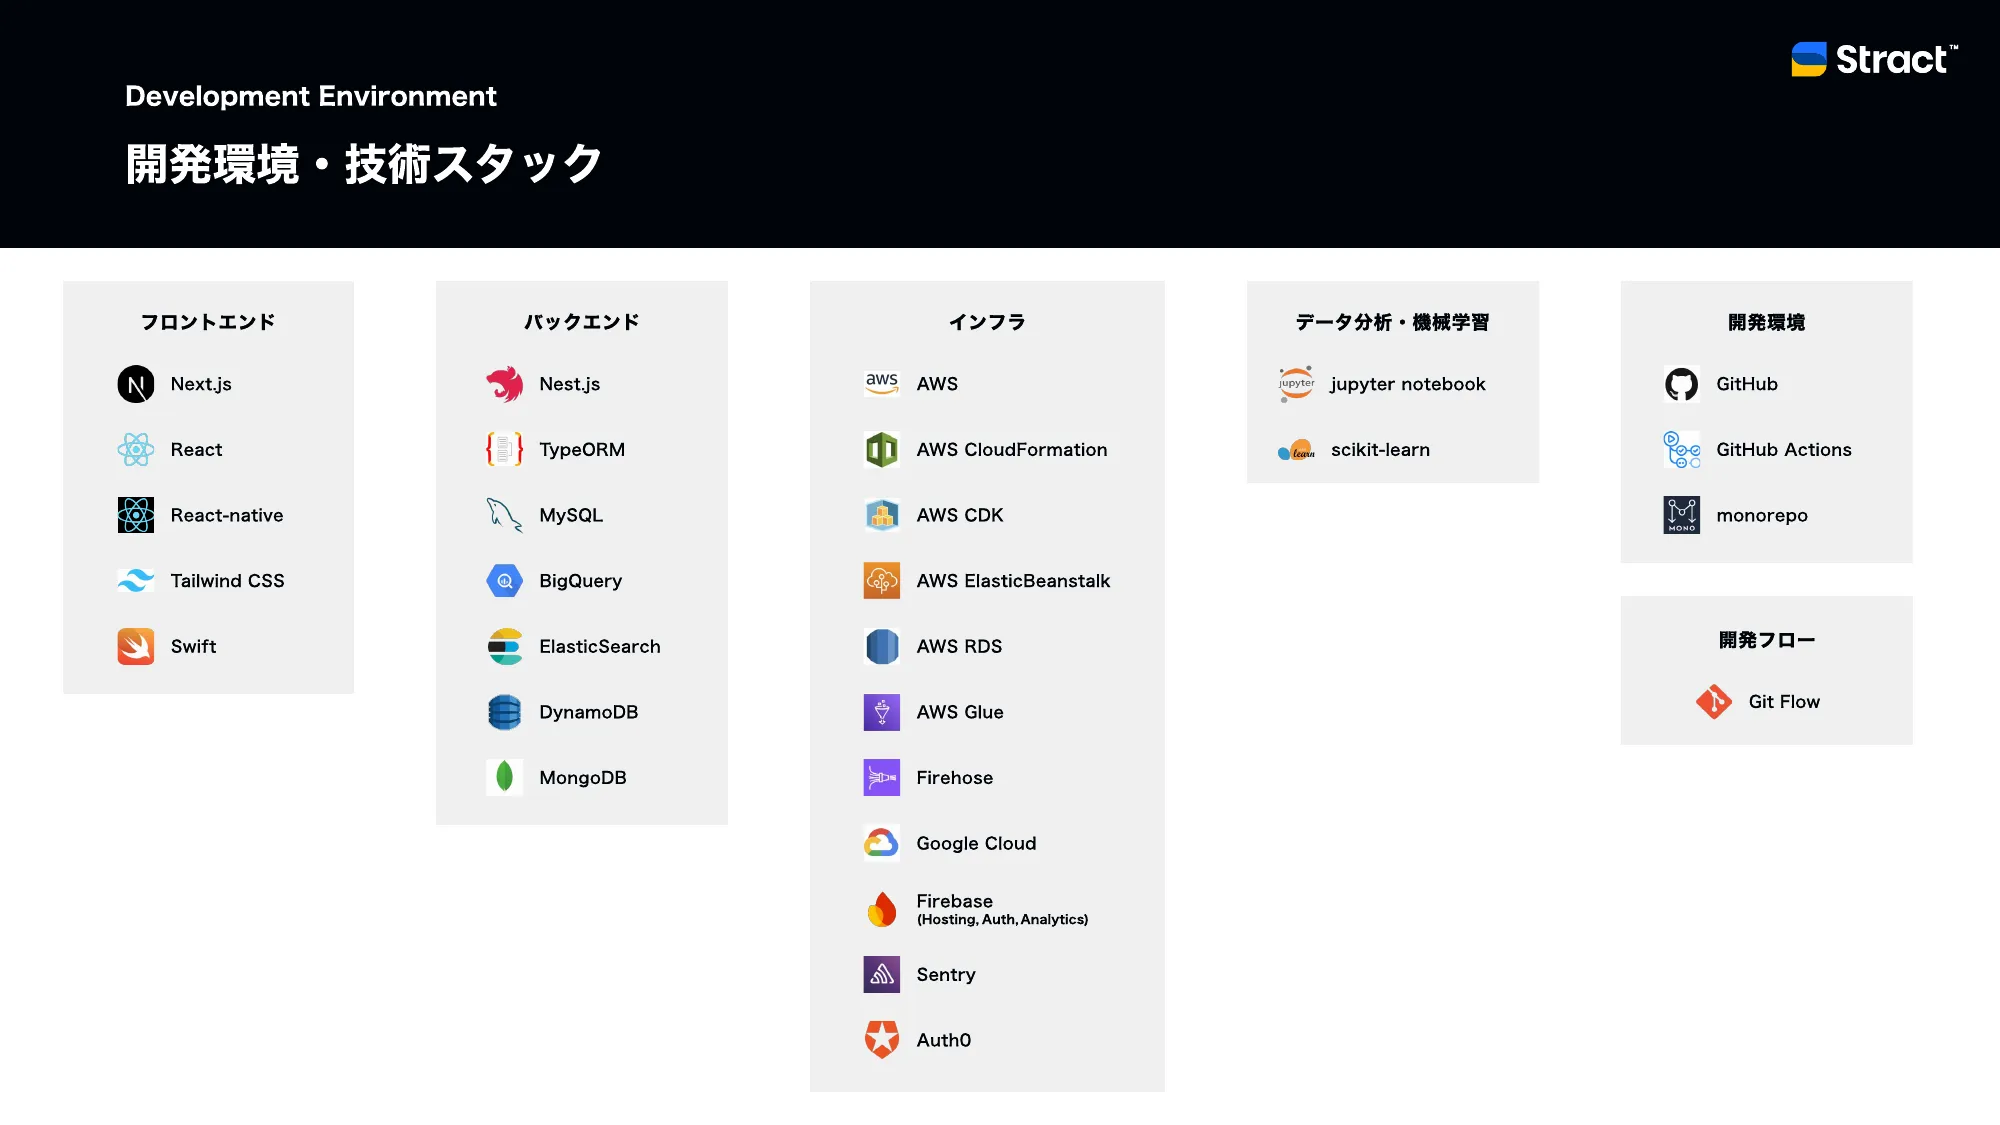Click the 'Firehose' label

coord(955,777)
